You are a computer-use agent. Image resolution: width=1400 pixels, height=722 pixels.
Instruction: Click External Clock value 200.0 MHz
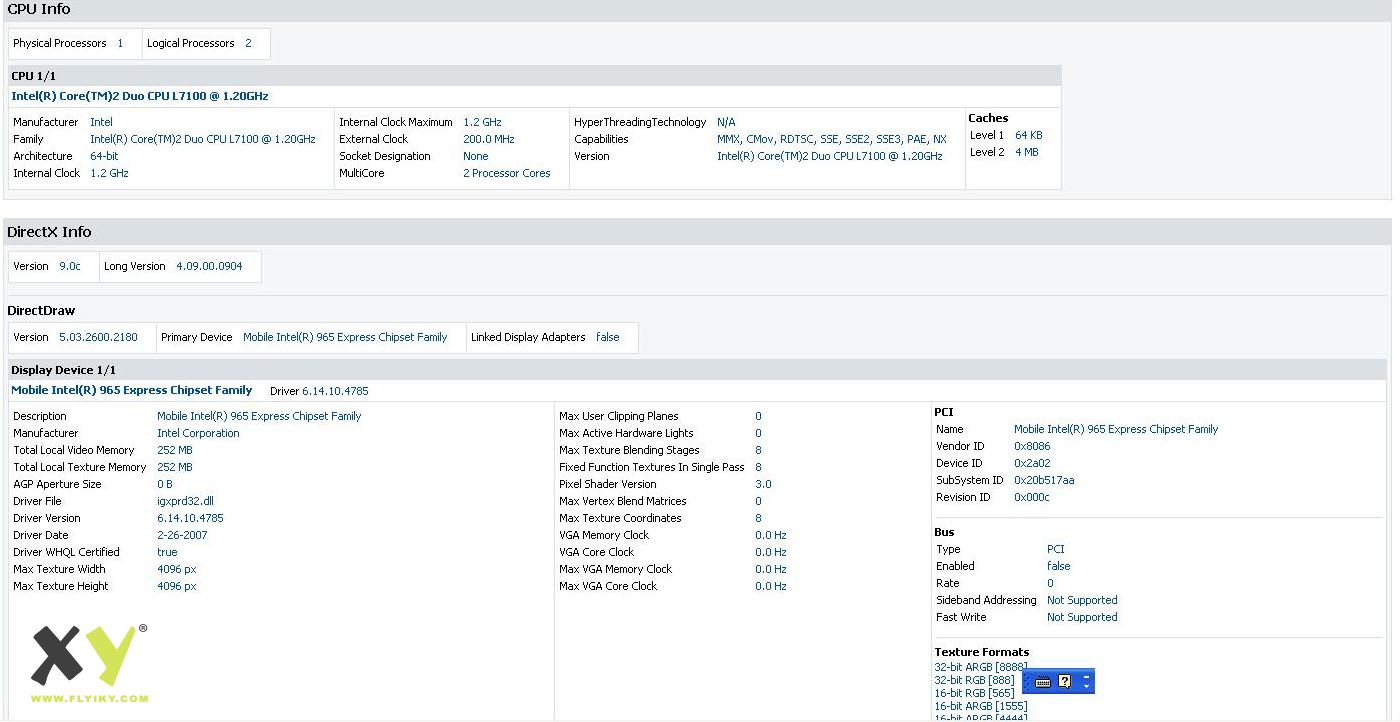[489, 139]
